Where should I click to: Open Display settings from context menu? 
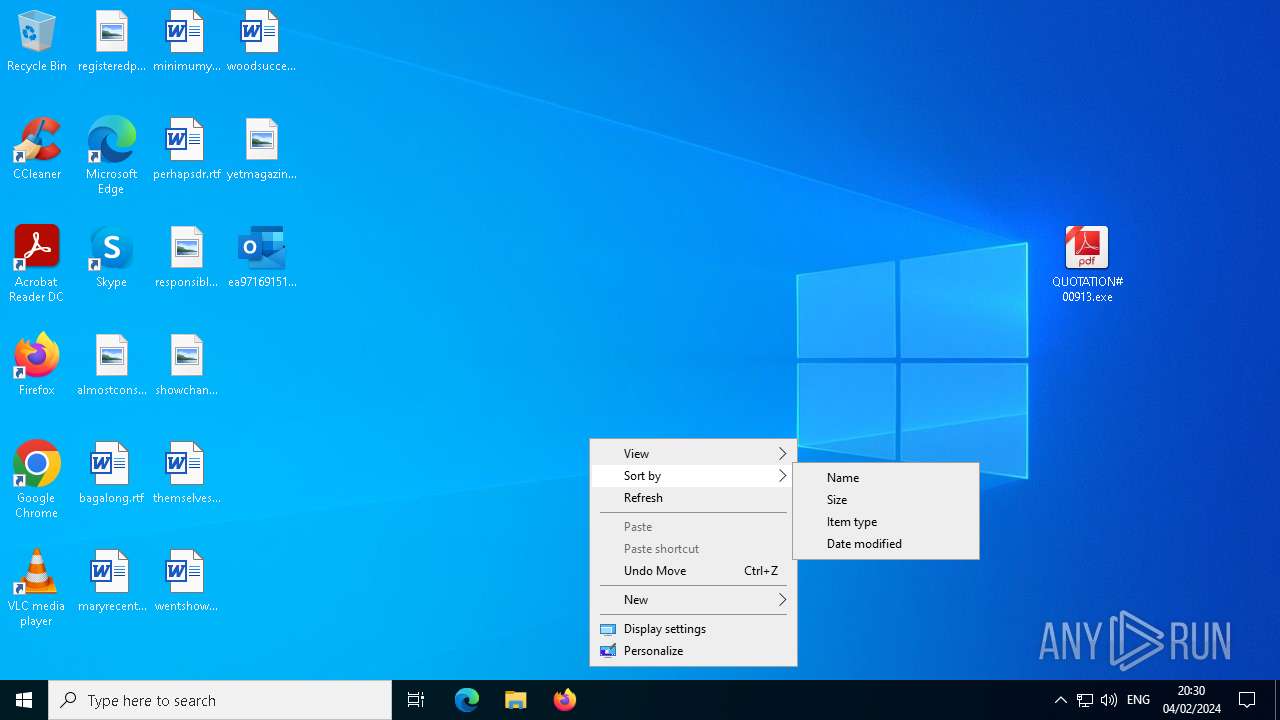pos(693,629)
